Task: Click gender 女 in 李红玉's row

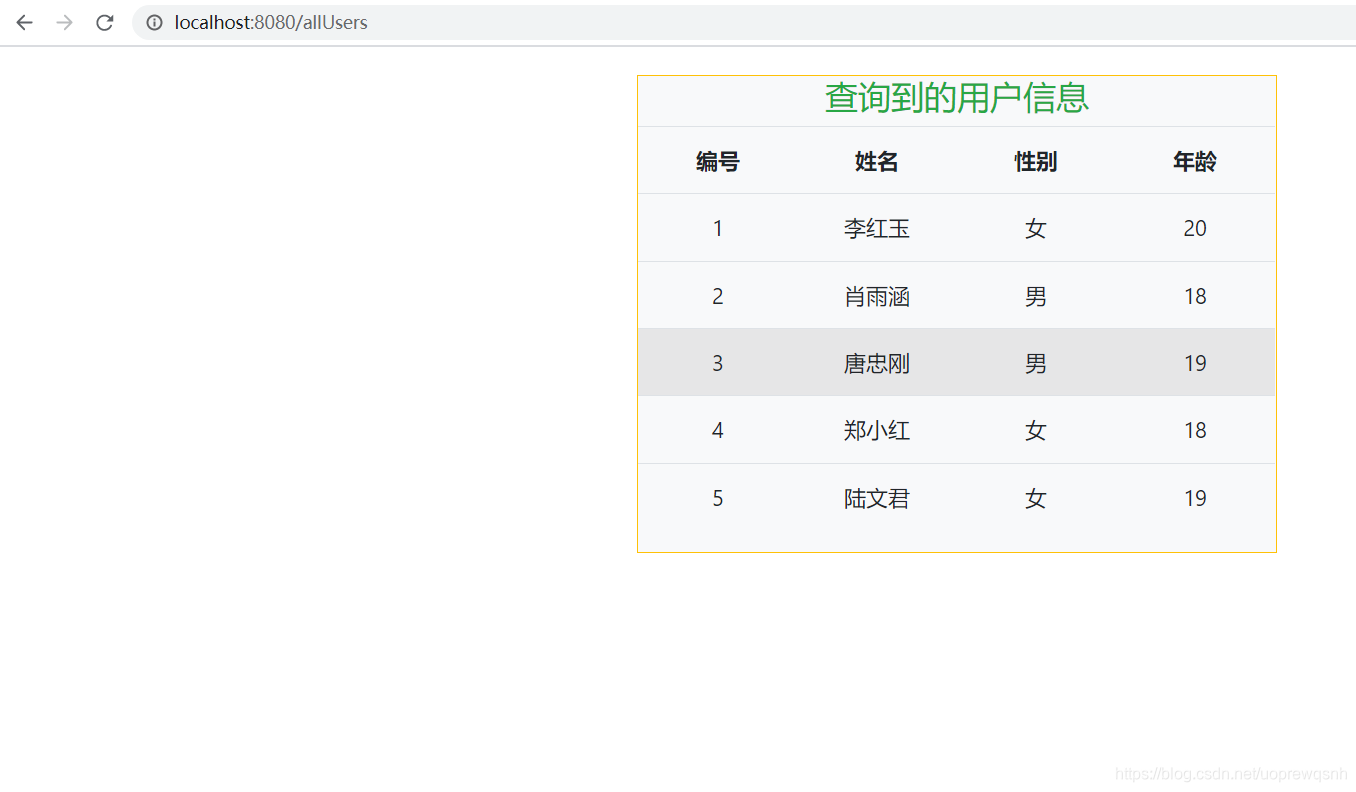Action: (x=1036, y=228)
